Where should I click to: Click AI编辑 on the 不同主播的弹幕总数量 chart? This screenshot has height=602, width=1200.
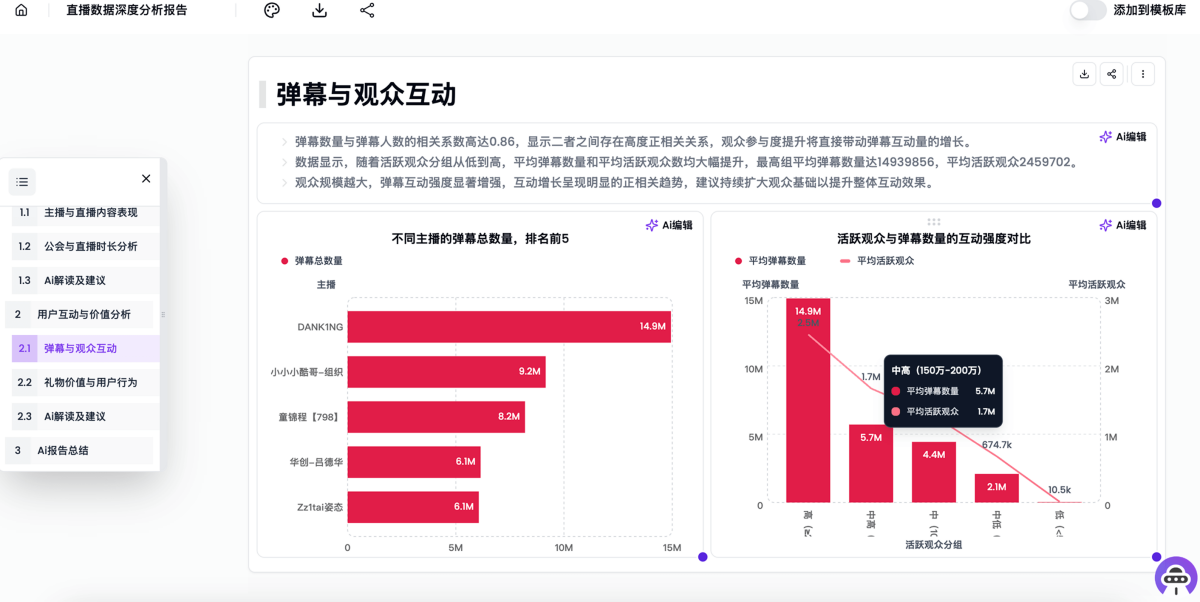click(670, 226)
